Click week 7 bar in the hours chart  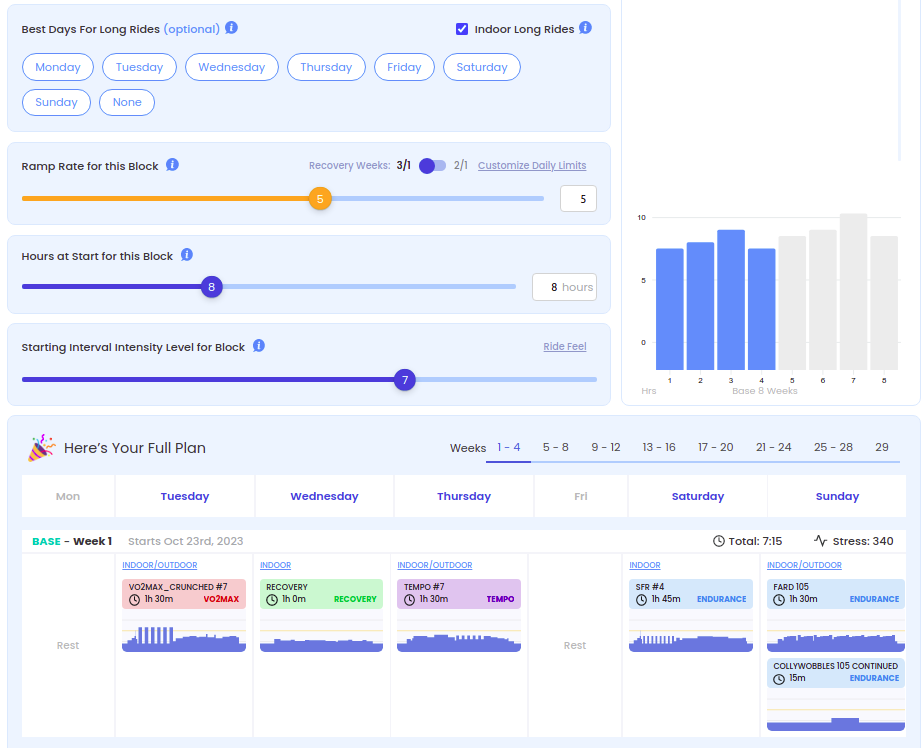click(x=853, y=291)
